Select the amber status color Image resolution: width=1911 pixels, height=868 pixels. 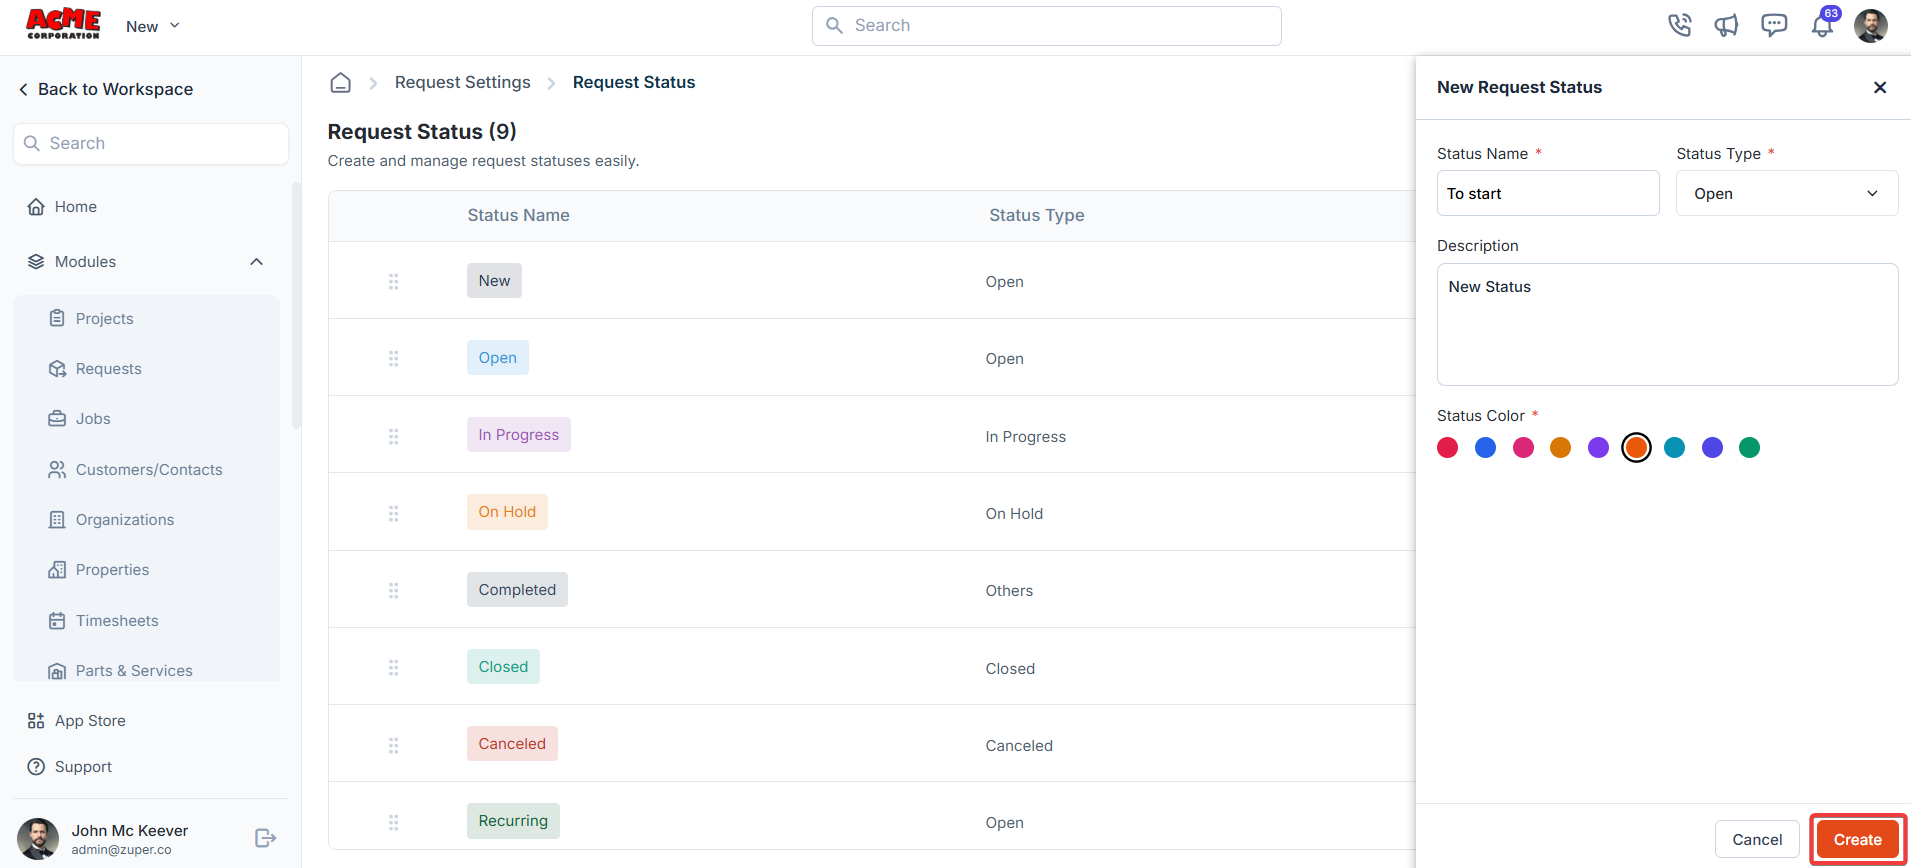click(x=1560, y=448)
